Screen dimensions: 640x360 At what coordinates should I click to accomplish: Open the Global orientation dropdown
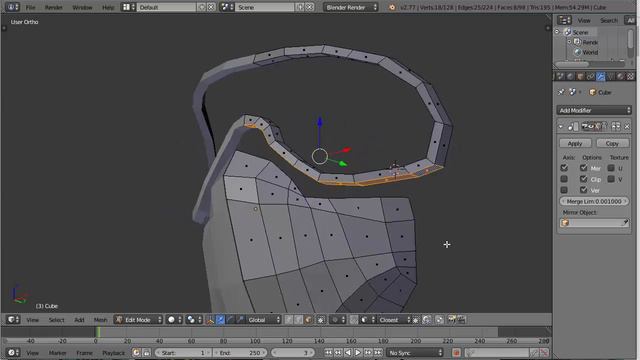[264, 320]
